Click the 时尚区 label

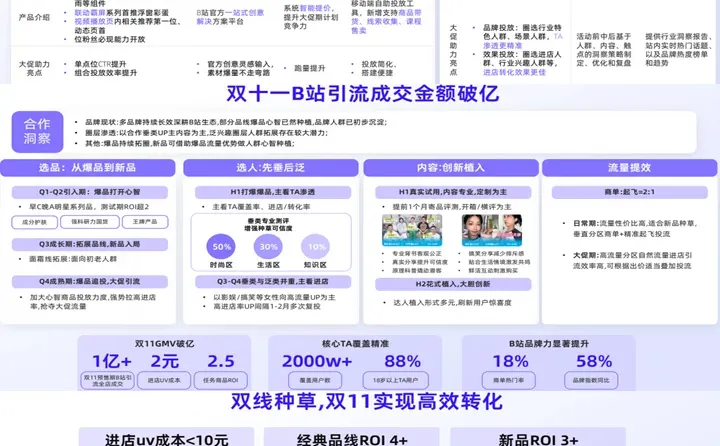[x=221, y=265]
